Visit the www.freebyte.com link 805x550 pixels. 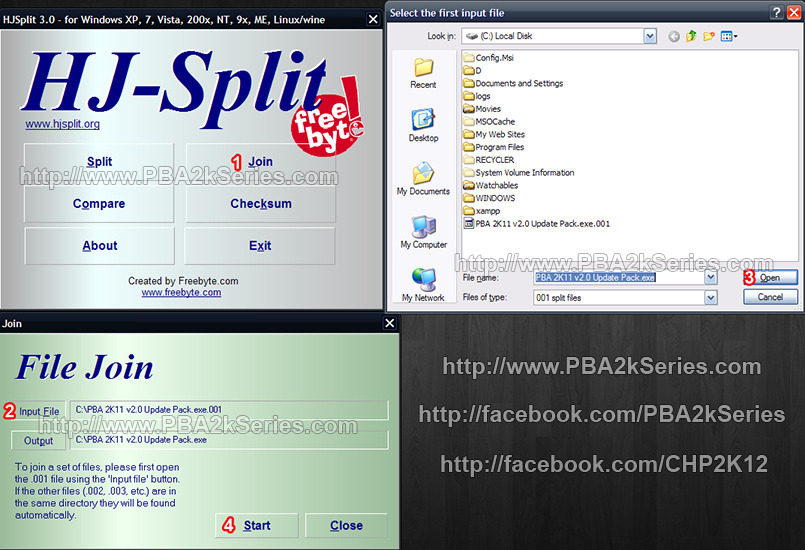182,293
